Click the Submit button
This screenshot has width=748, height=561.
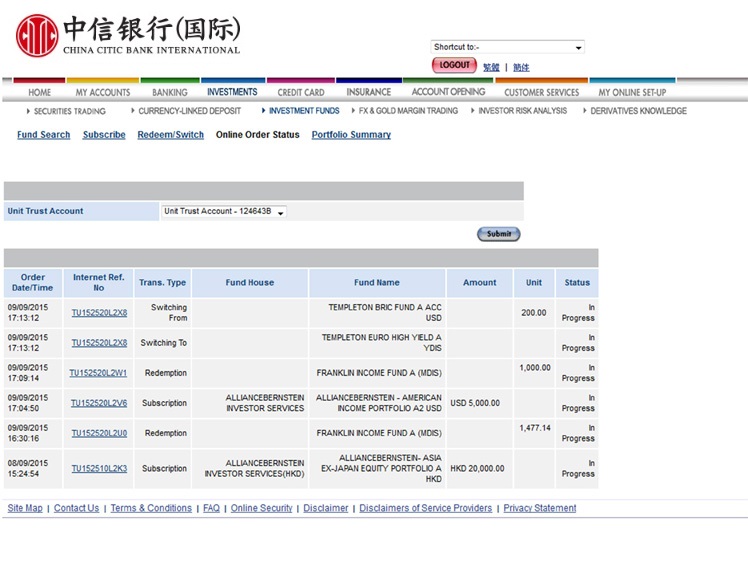click(x=499, y=234)
